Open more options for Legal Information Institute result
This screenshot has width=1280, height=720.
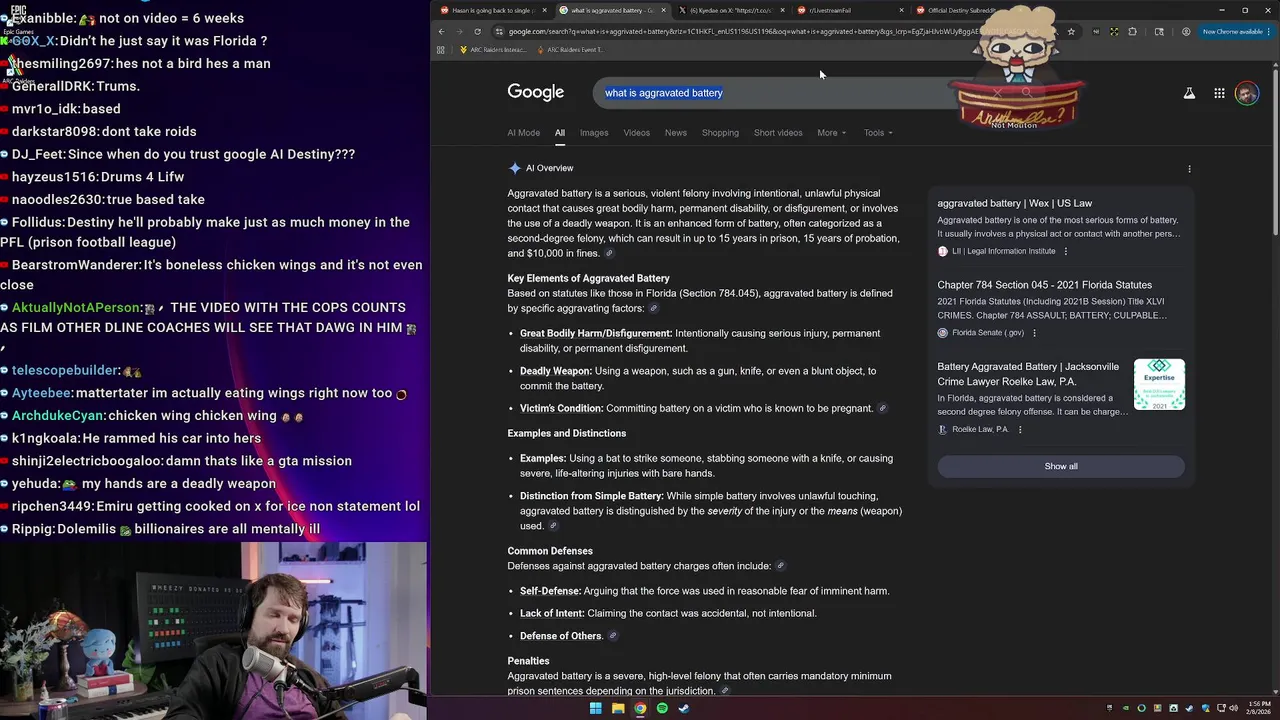[x=1065, y=251]
